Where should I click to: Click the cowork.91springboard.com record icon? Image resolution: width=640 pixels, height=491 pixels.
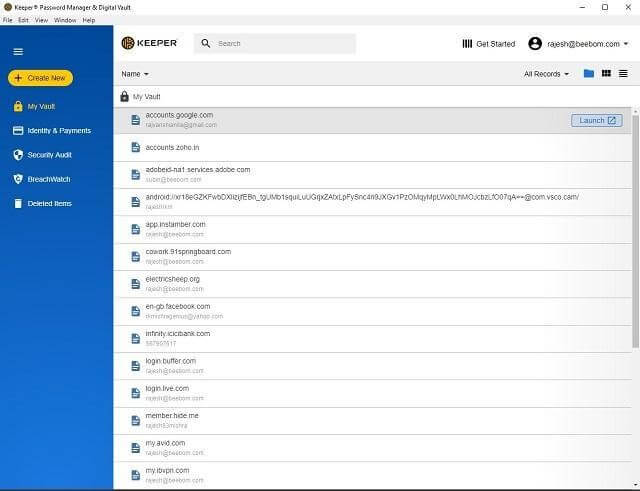[x=136, y=257]
